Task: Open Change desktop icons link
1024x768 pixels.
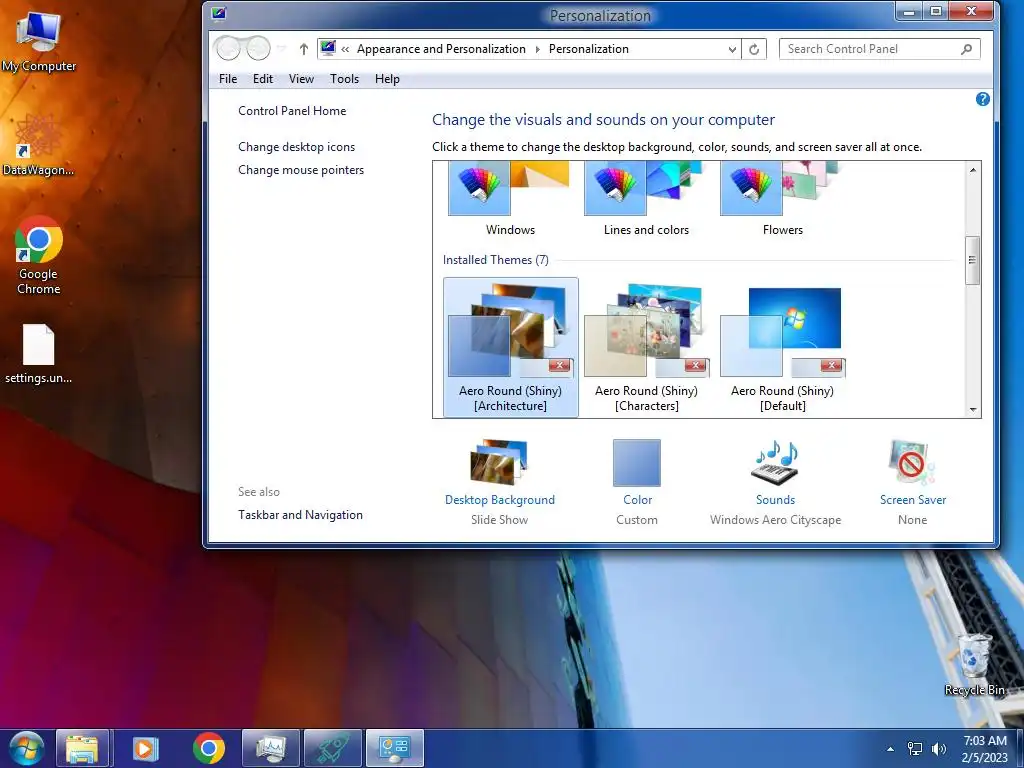Action: point(296,147)
